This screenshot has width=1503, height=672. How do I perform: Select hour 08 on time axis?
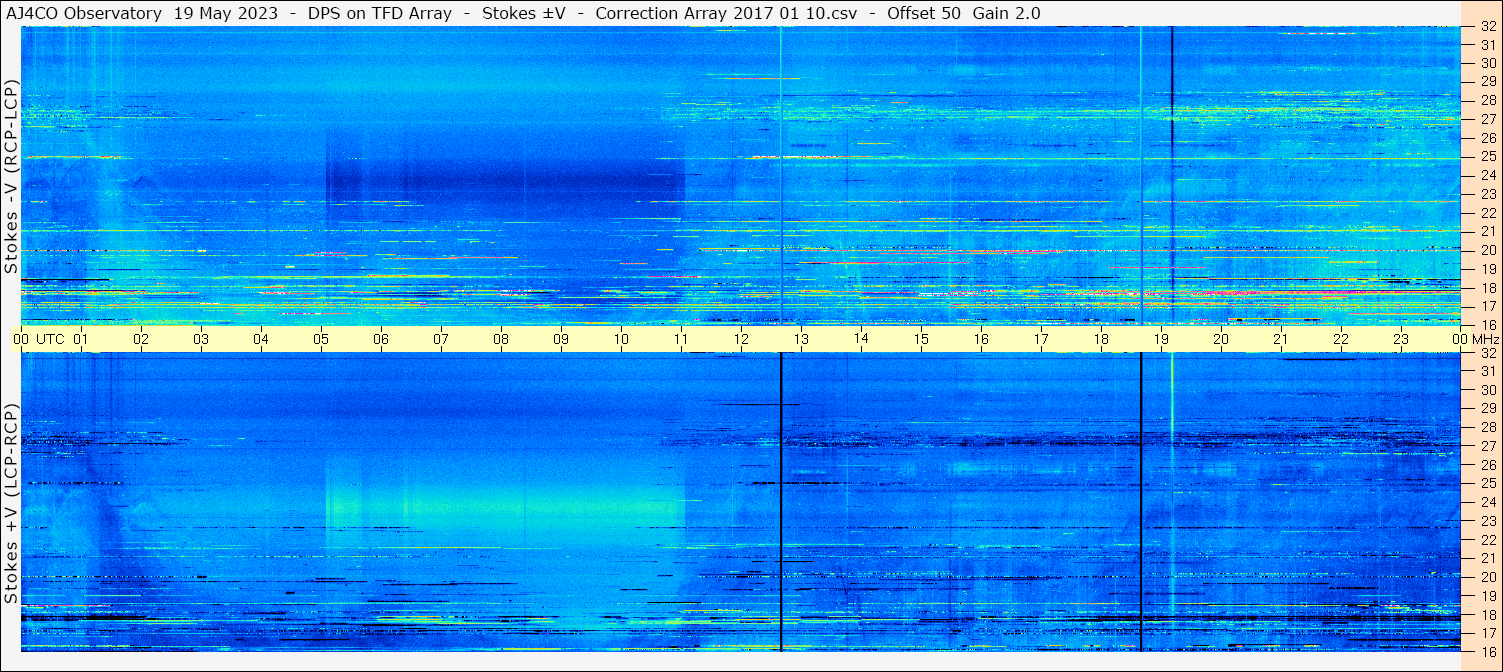501,339
